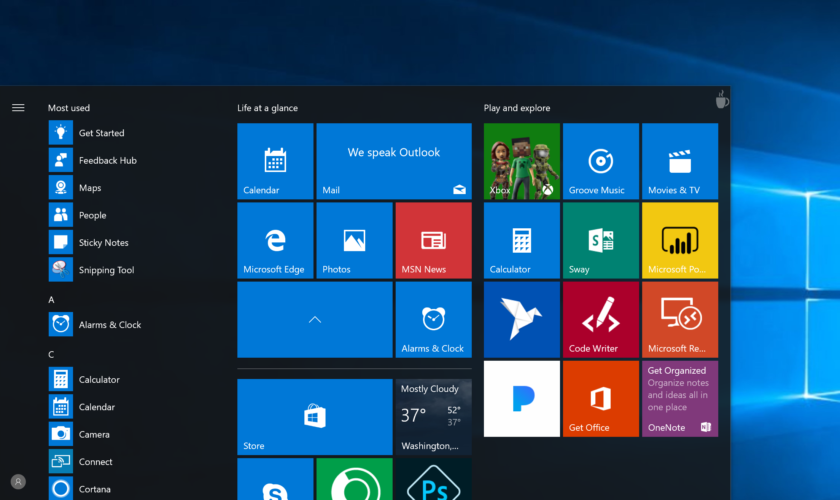Click the Get Office tile
The height and width of the screenshot is (500, 840).
(x=600, y=398)
